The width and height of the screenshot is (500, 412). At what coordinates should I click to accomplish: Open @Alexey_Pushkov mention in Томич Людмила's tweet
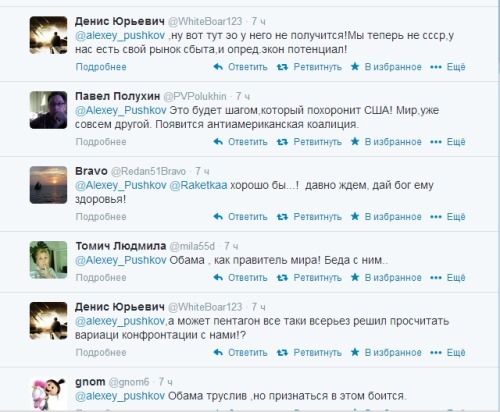tap(121, 260)
